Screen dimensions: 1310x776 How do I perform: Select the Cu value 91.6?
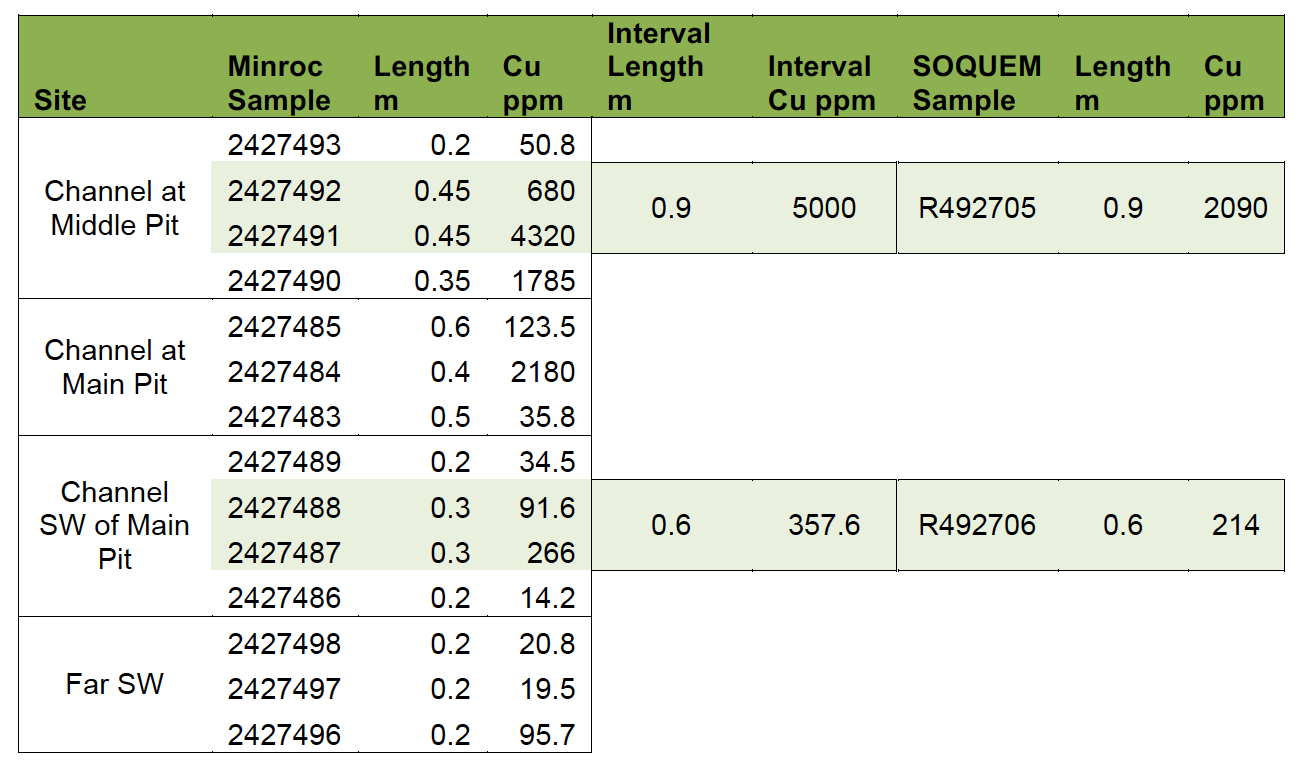coord(547,508)
